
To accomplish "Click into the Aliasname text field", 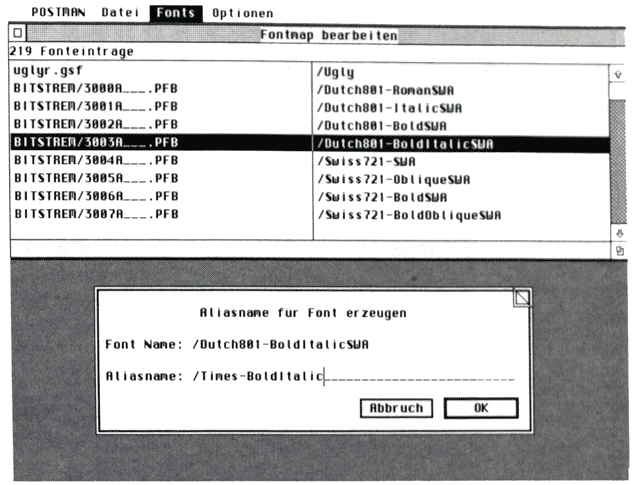I will click(x=420, y=376).
